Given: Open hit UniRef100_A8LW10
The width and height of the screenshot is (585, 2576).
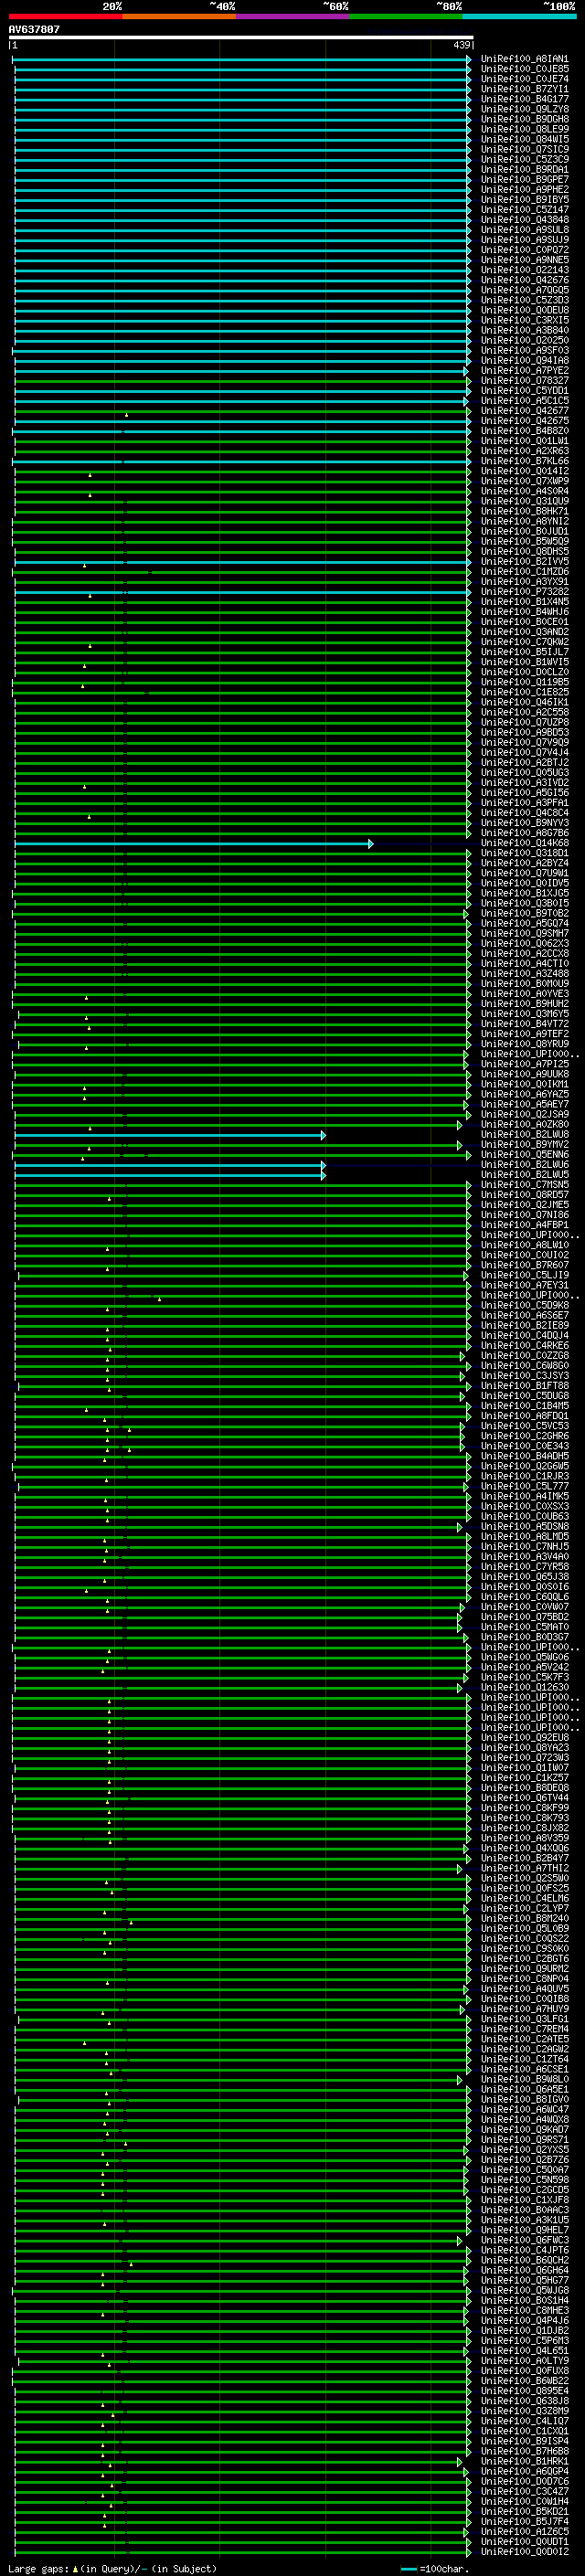Looking at the screenshot, I should click(524, 1245).
